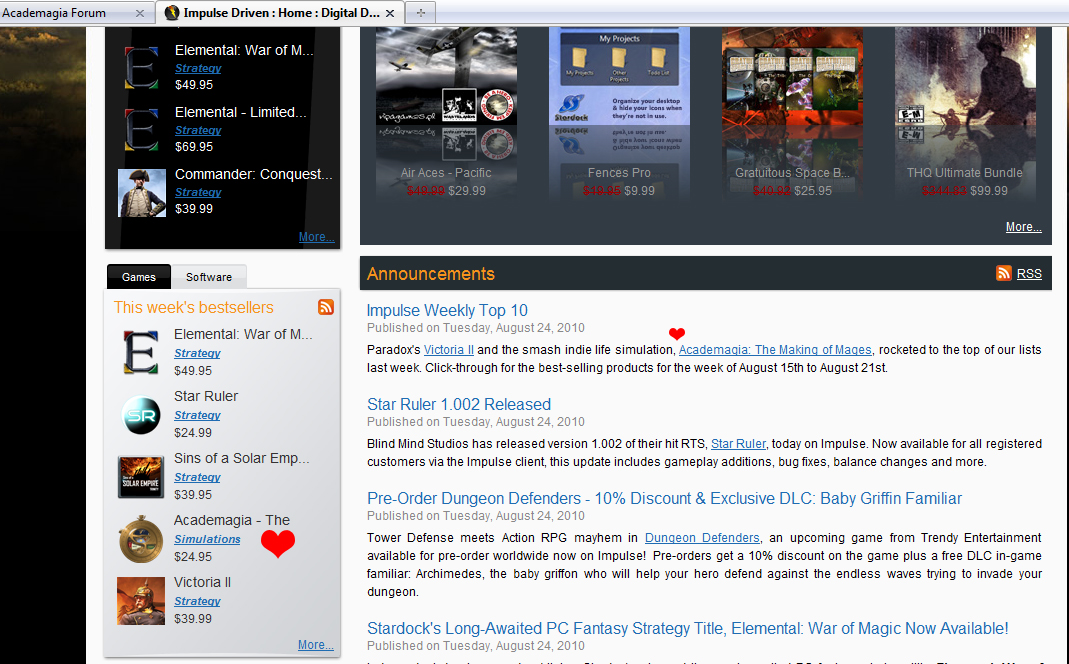Screen dimensions: 1069x664
Task: Click the Elemental War of Magic icon in top dark list
Action: pyautogui.click(x=141, y=67)
